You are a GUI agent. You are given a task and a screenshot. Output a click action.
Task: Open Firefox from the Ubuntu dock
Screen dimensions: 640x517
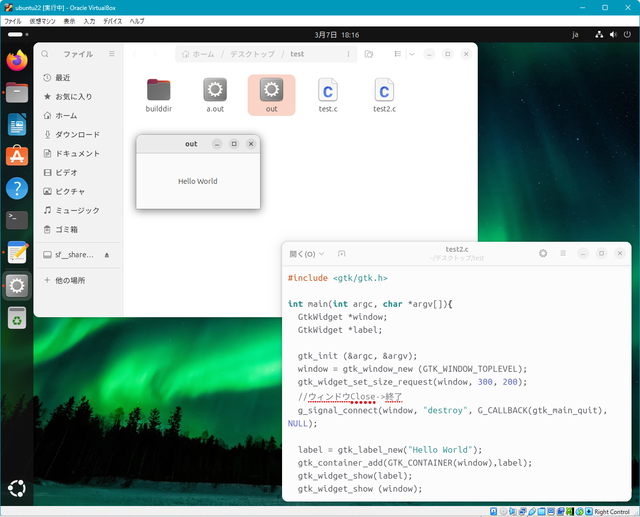pyautogui.click(x=17, y=60)
